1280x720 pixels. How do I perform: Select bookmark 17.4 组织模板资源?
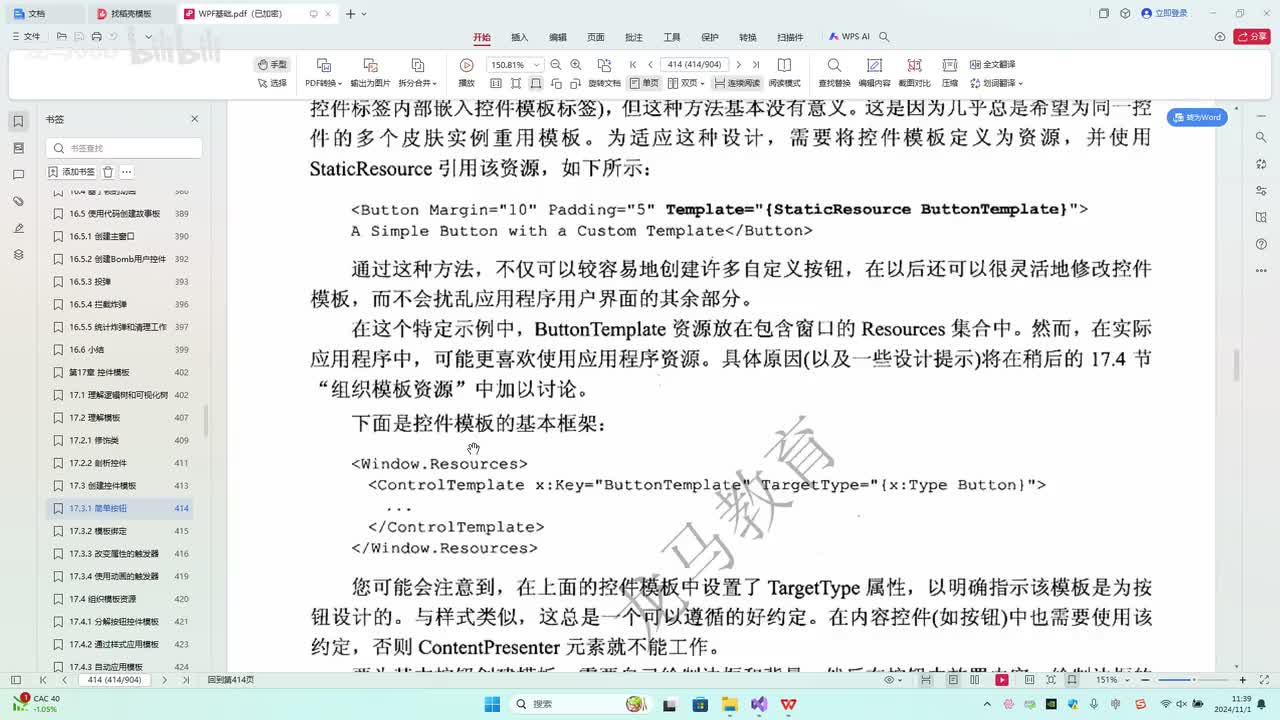point(120,599)
